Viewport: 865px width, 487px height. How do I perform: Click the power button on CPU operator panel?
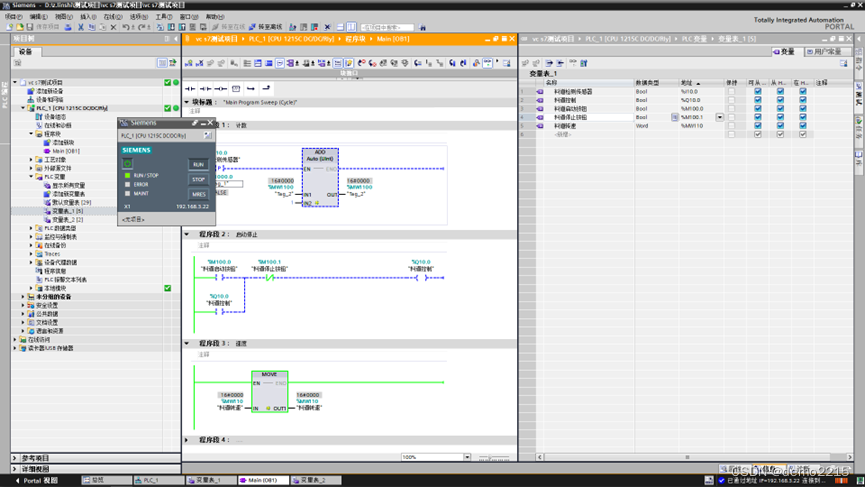click(x=127, y=164)
